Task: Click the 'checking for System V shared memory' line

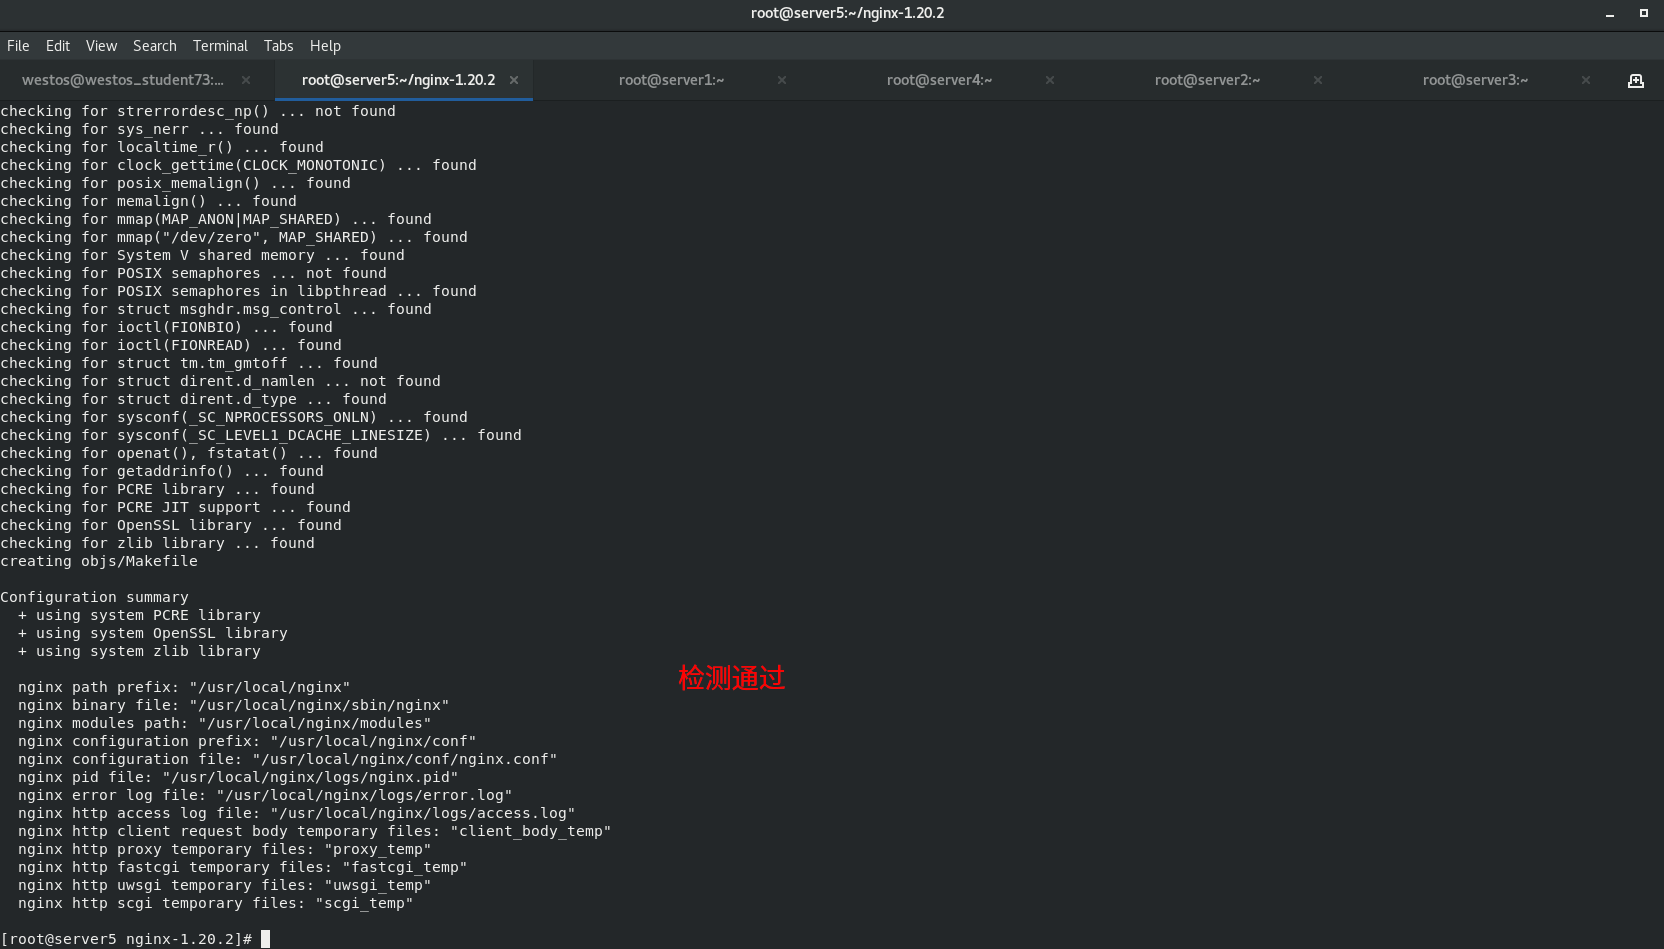Action: (202, 255)
